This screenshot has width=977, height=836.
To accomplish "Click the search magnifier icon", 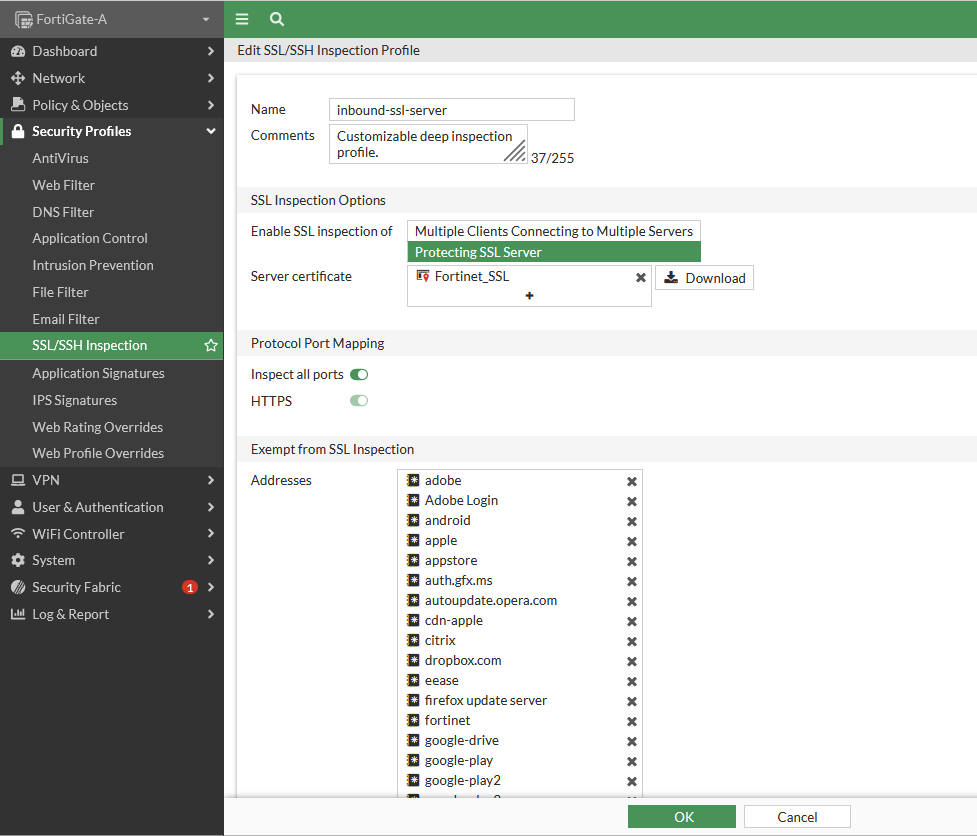I will coord(277,19).
